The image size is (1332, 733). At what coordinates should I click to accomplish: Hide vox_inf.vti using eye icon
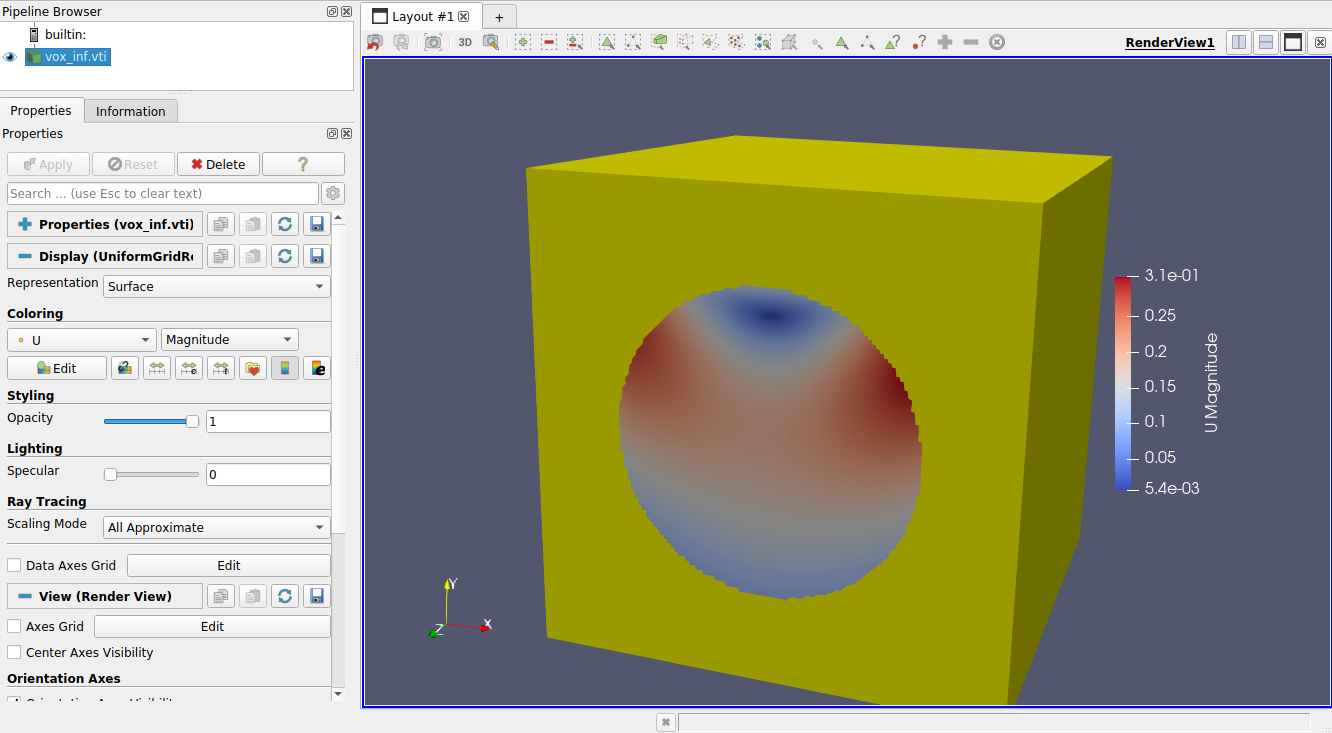click(x=11, y=57)
